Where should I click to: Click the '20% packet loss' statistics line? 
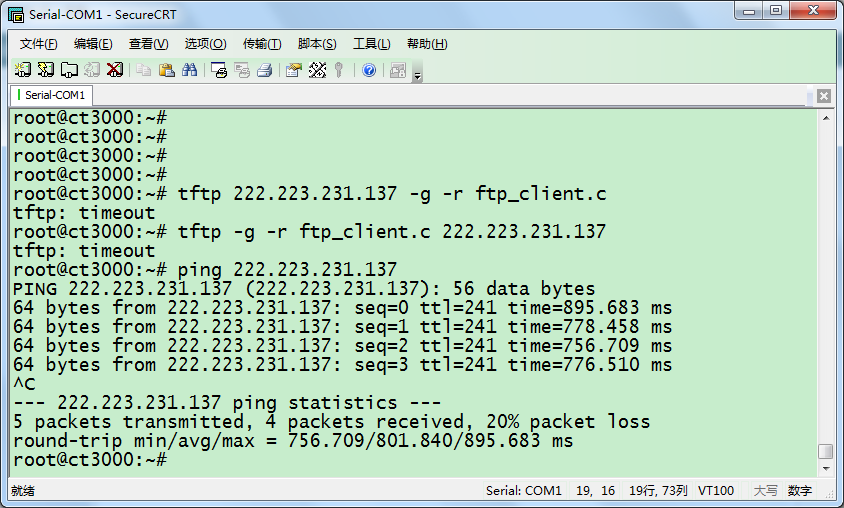332,422
